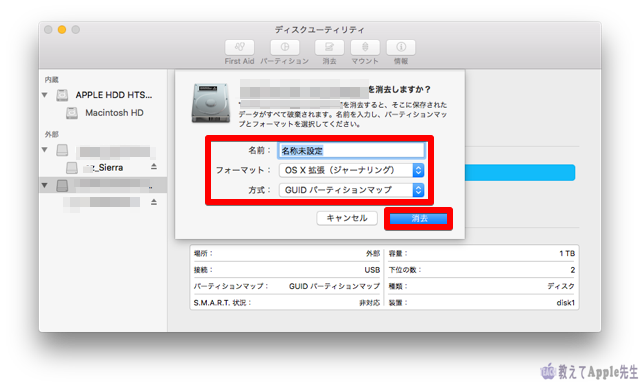The width and height of the screenshot is (640, 387).
Task: Select the _Sierra volume in sidebar
Action: 103,167
